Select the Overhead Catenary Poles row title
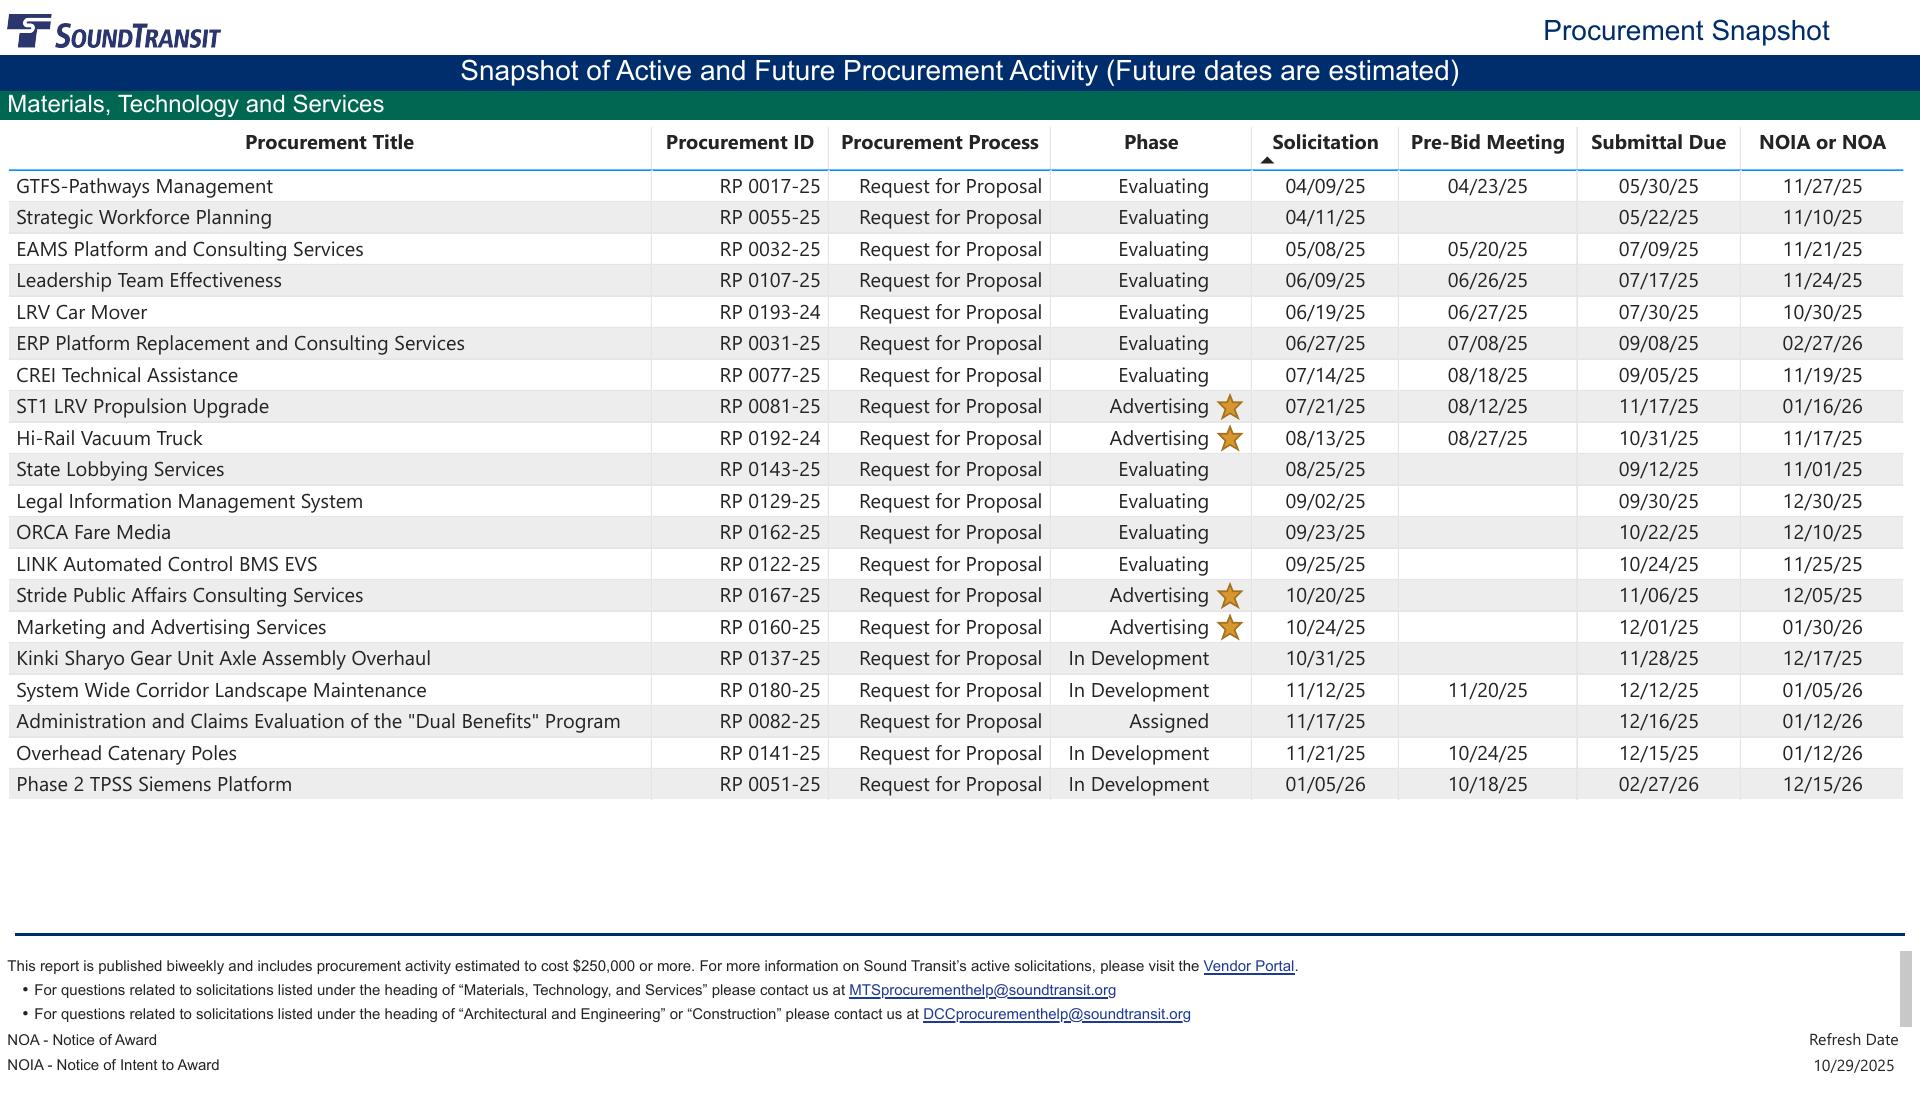 pos(126,754)
